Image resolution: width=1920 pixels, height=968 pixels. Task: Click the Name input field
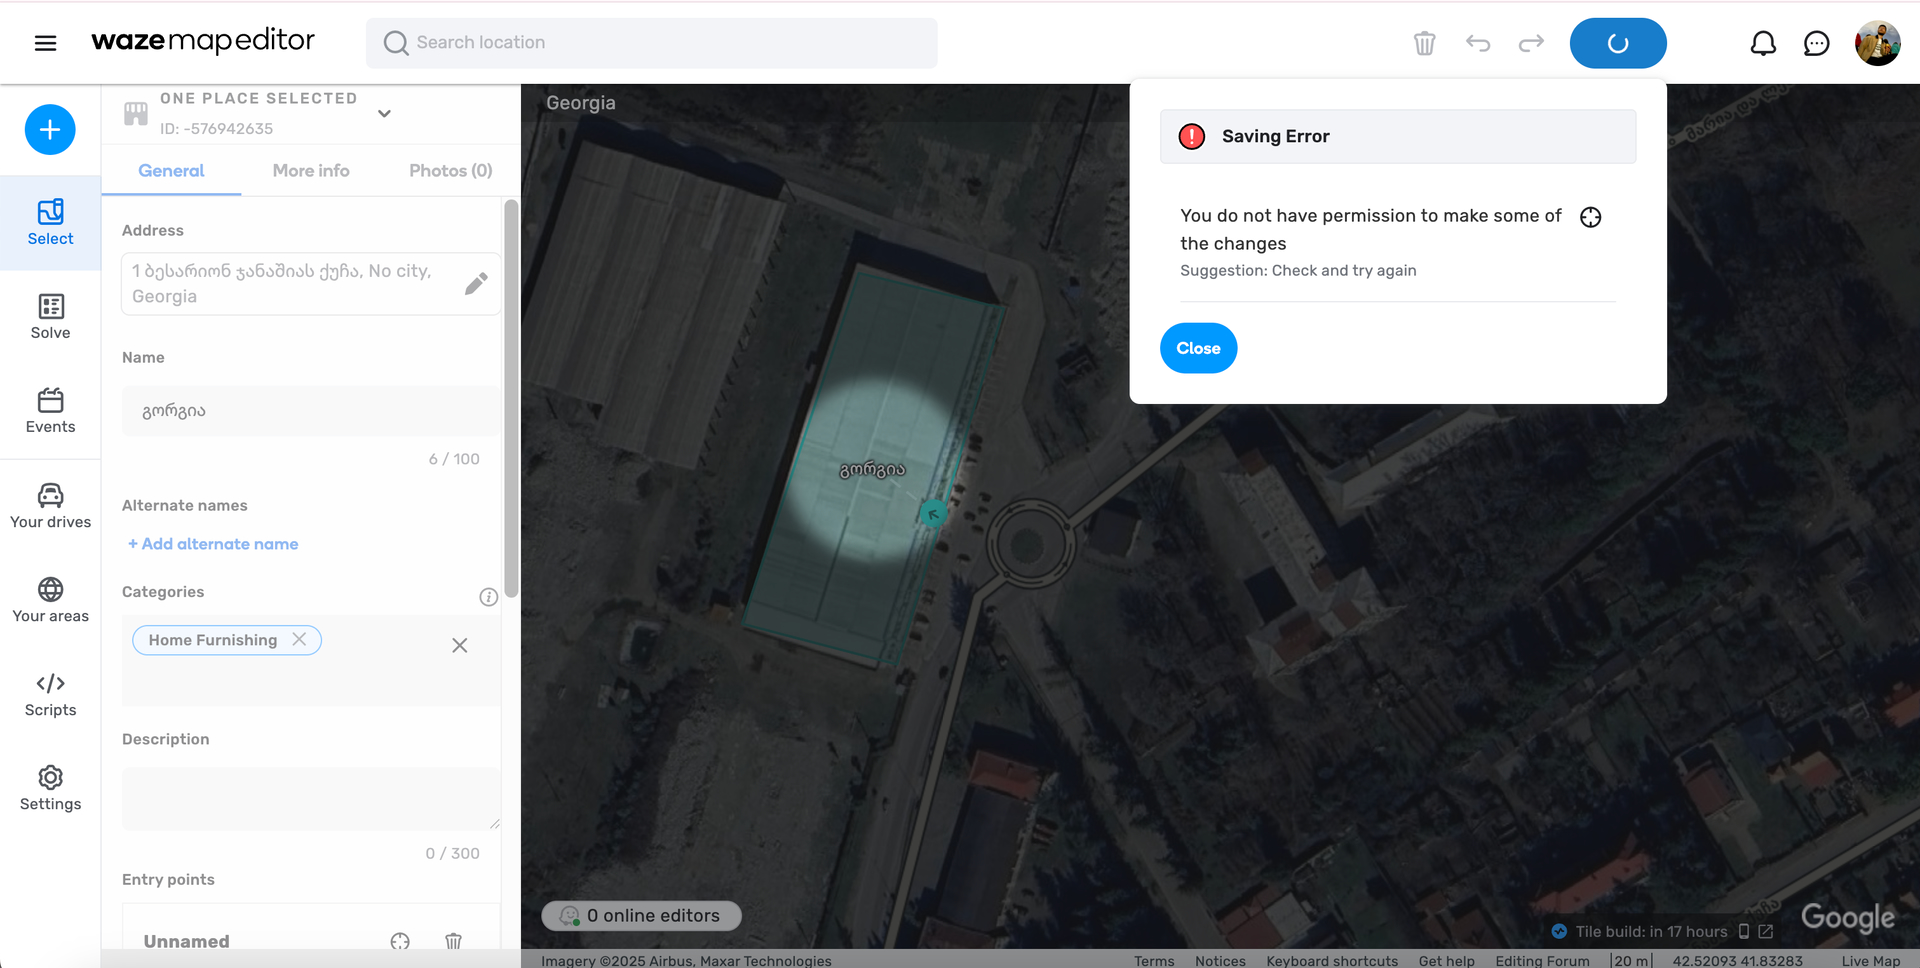click(x=310, y=411)
